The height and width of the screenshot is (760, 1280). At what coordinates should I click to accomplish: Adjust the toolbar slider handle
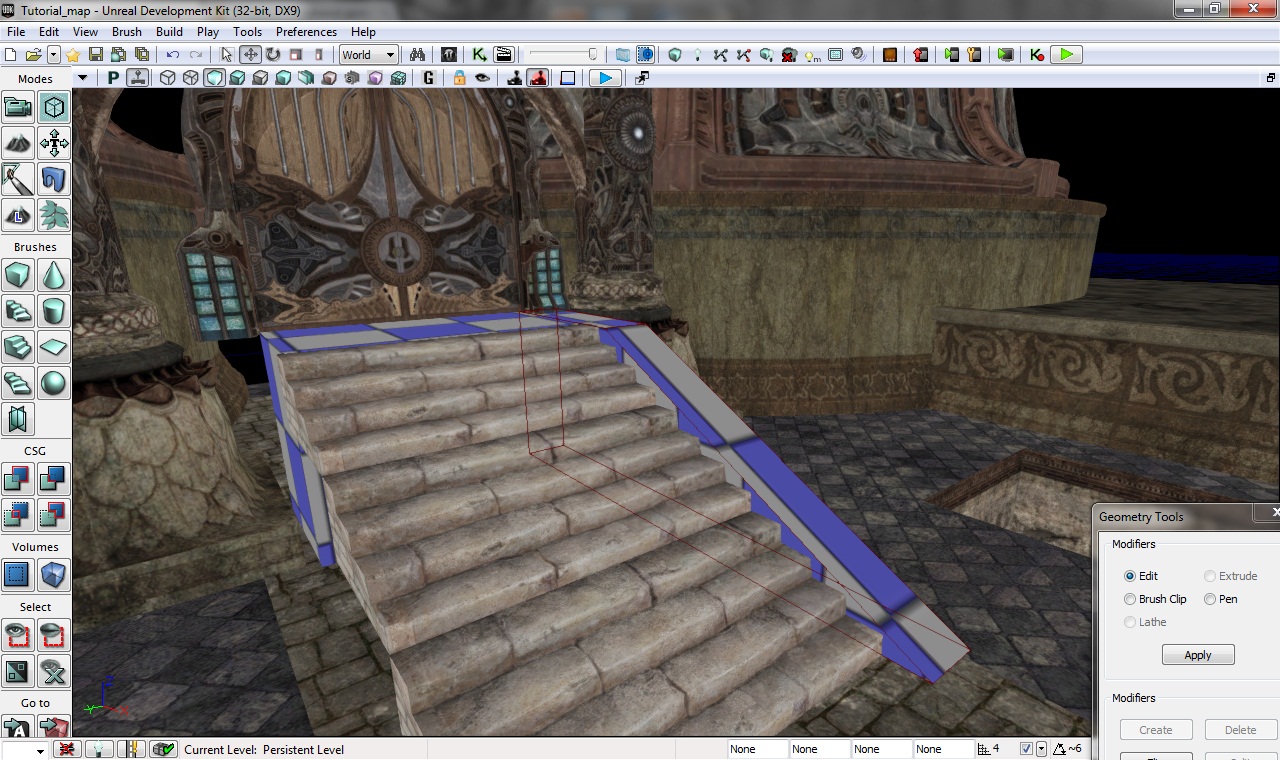click(592, 55)
